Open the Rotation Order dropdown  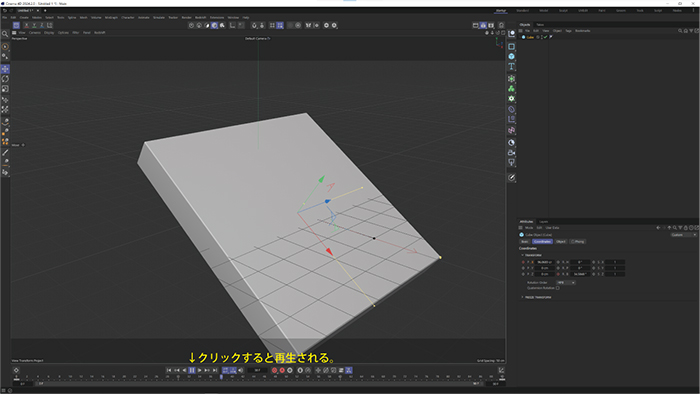point(566,282)
